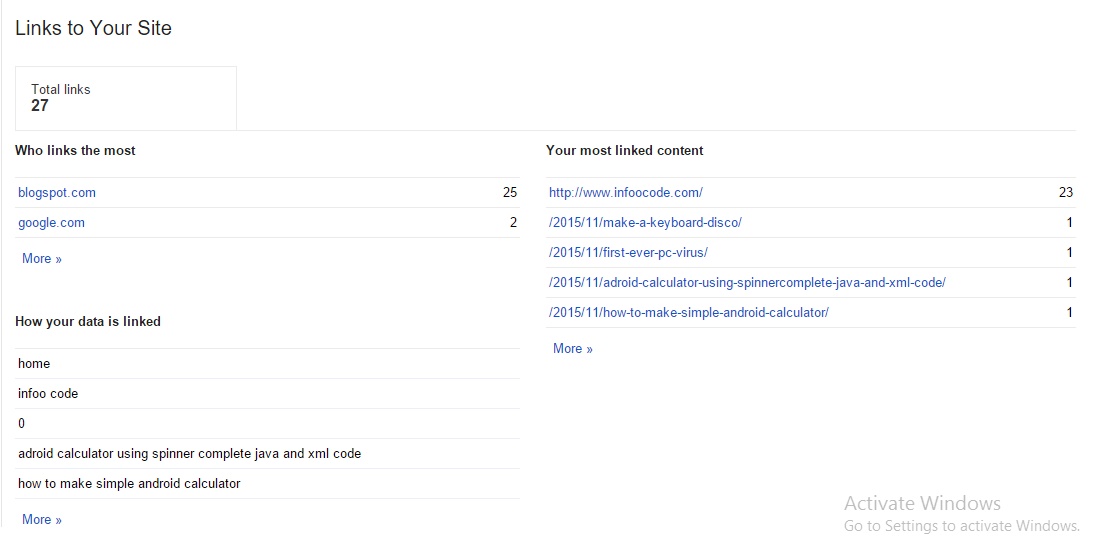
Task: Click the 'home' anchor text row
Action: 34,364
